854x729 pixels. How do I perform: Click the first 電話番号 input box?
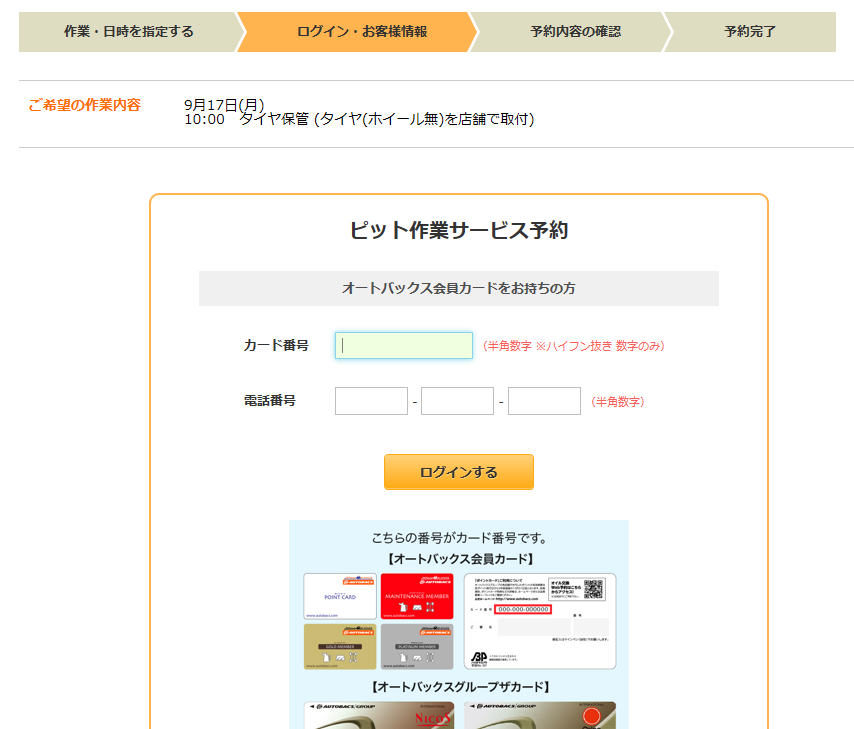tap(370, 400)
